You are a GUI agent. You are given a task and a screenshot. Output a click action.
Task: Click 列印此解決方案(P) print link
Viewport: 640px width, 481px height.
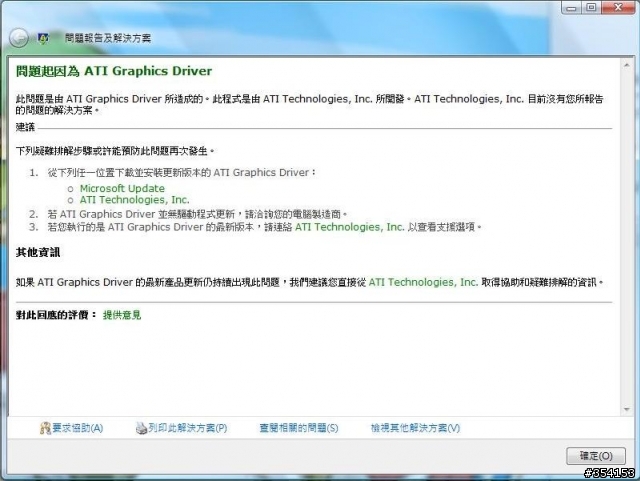188,428
